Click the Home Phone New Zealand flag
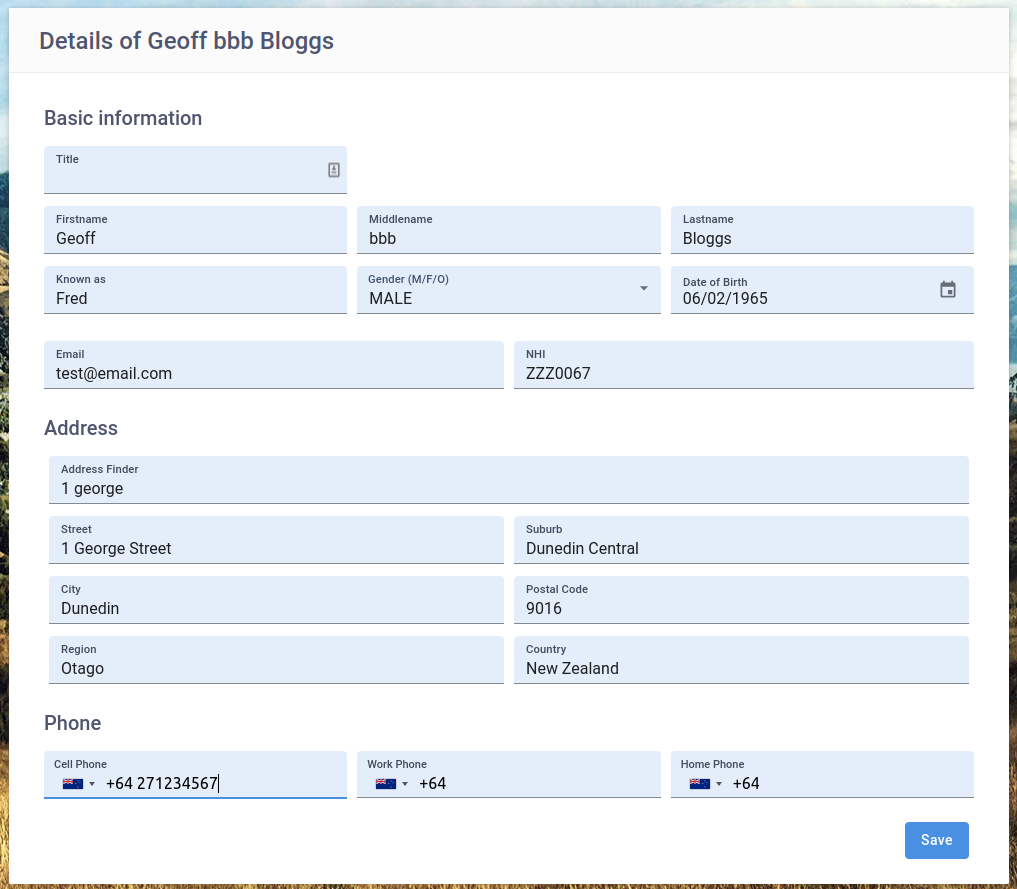This screenshot has height=889, width=1017. pos(699,784)
